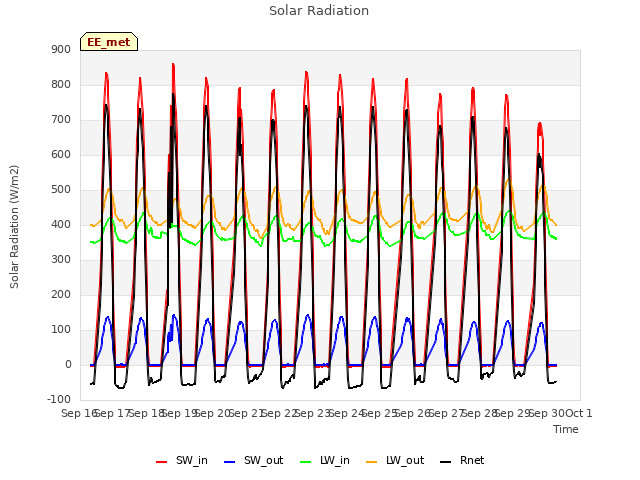The width and height of the screenshot is (640, 480).
Task: Click the EE_met annotation label
Action: (109, 42)
